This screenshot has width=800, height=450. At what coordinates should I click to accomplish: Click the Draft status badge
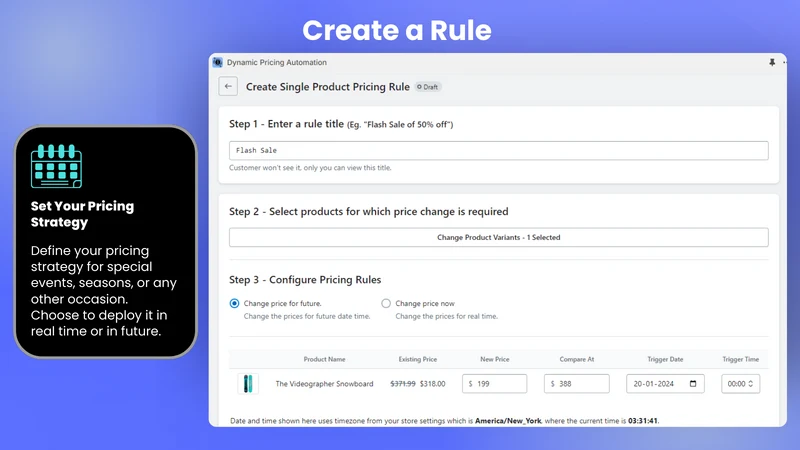pos(428,87)
